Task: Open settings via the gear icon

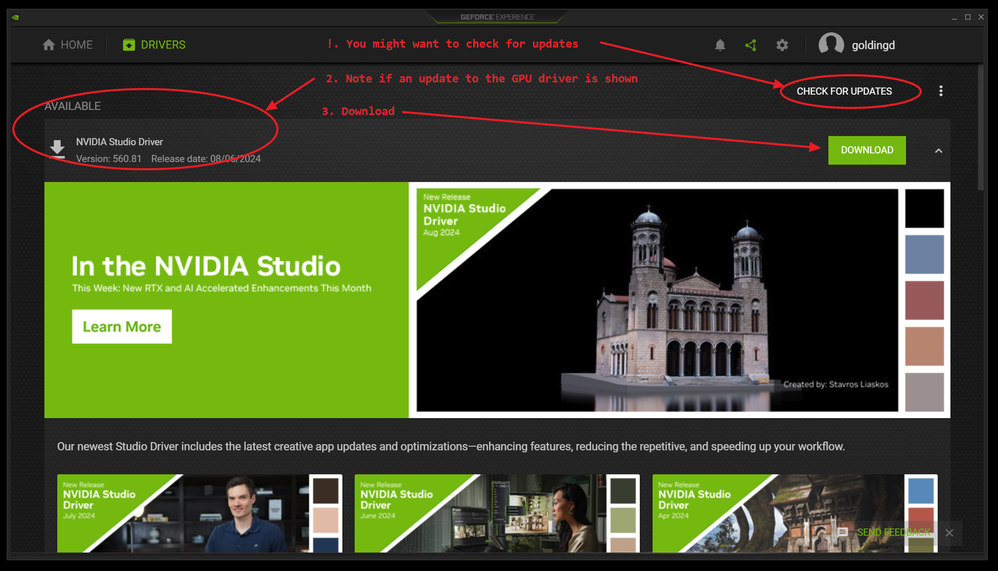Action: pyautogui.click(x=782, y=45)
